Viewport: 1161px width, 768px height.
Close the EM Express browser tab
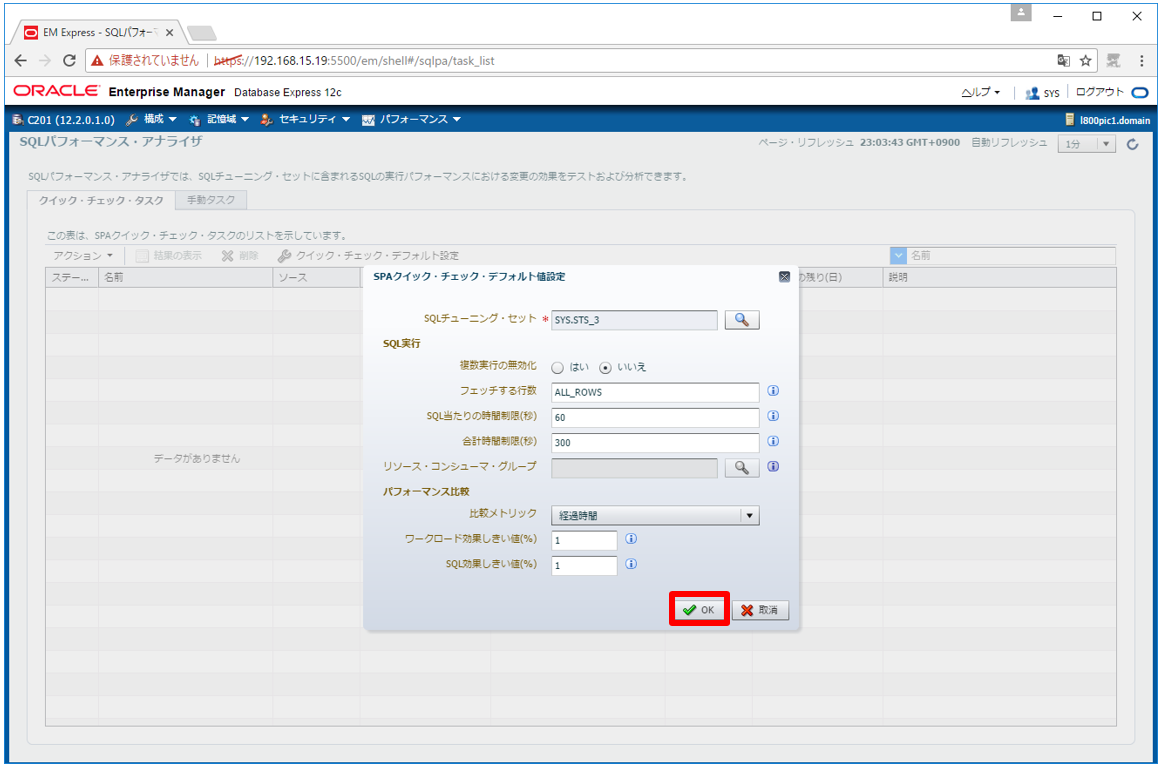pos(170,33)
